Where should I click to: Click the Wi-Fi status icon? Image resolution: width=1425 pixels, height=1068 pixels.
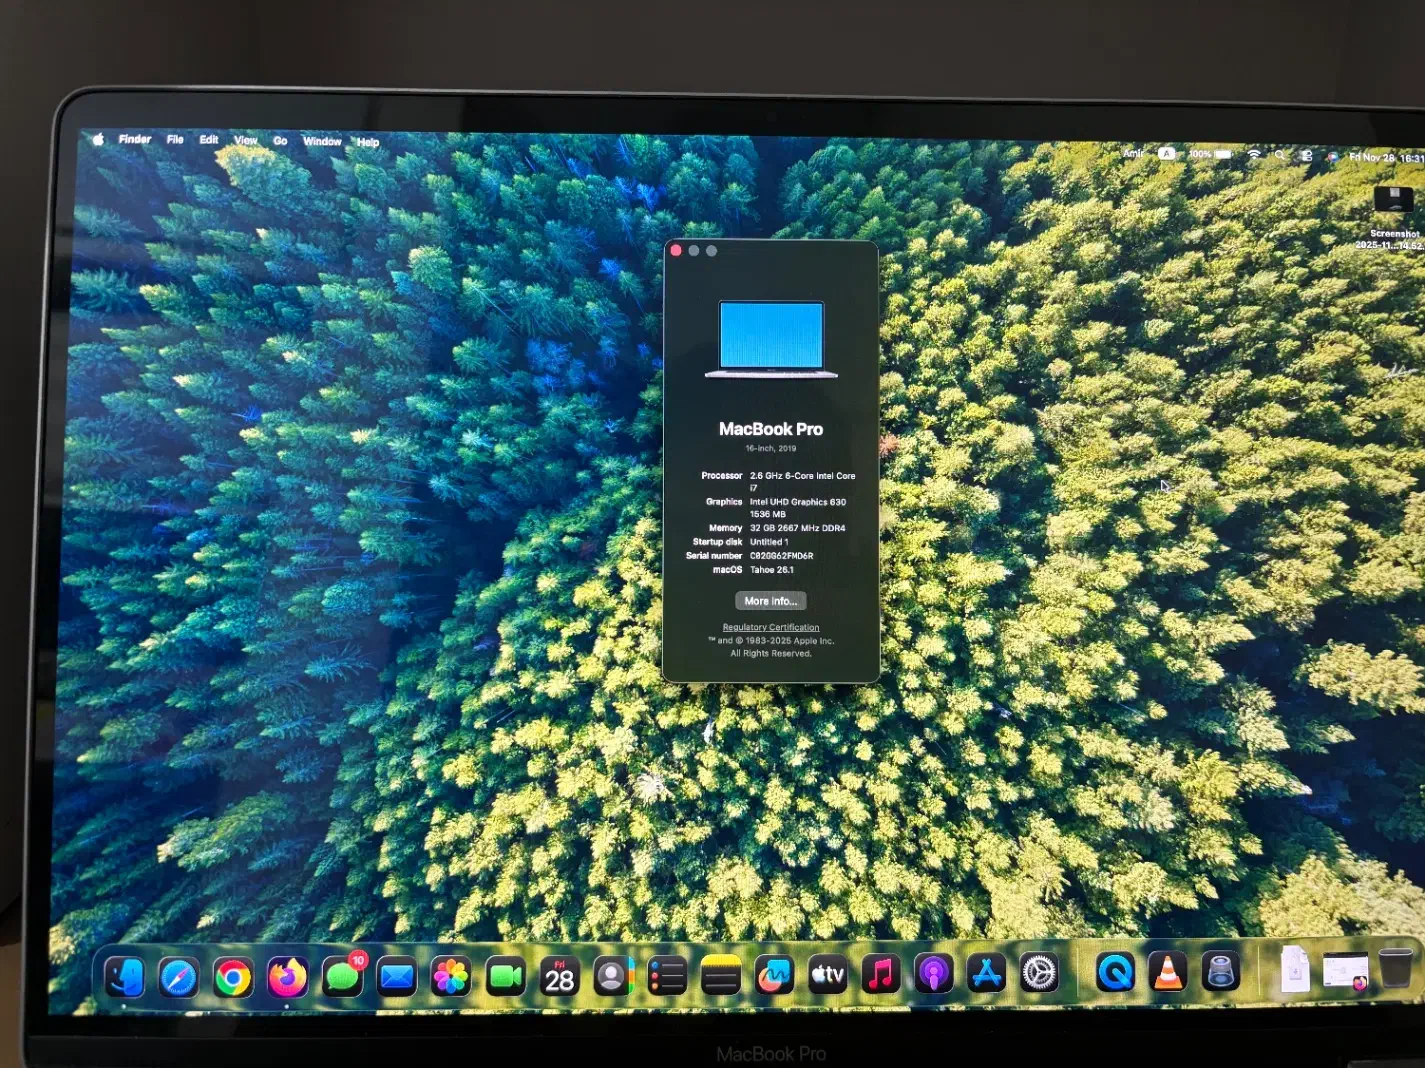pos(1253,156)
